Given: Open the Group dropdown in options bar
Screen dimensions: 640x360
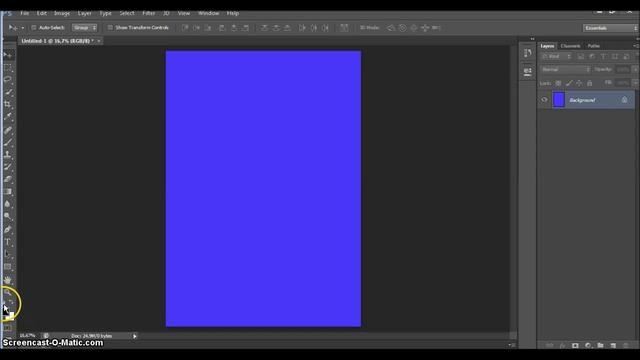Looking at the screenshot, I should (x=84, y=28).
